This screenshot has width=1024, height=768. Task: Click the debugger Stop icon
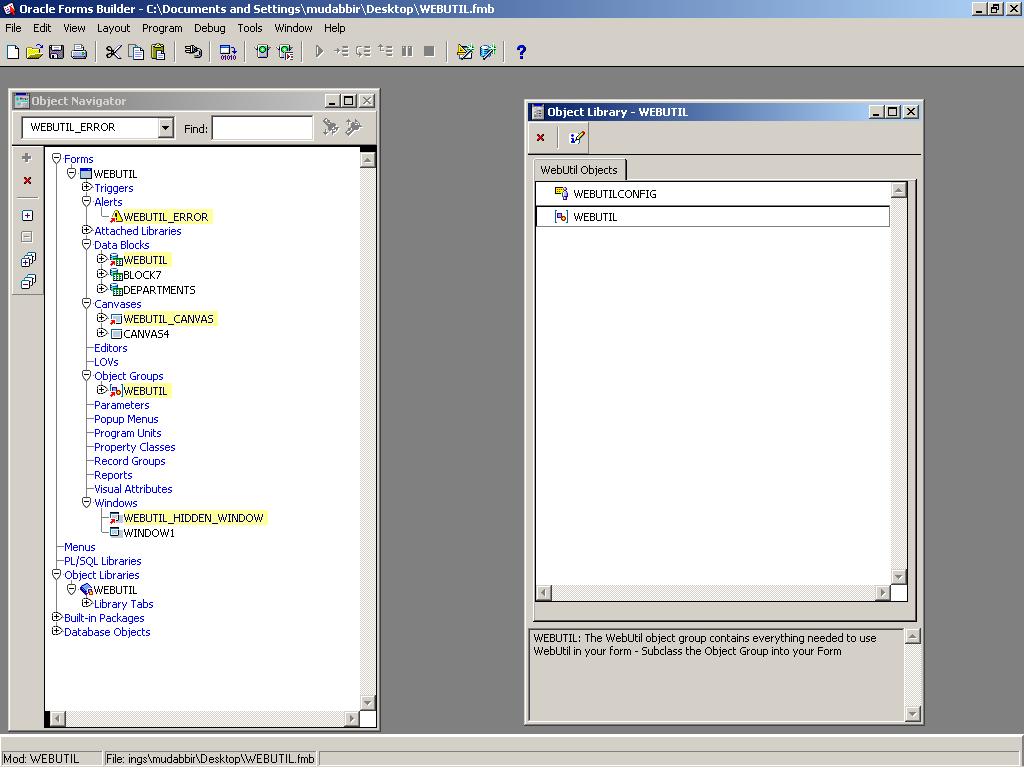pos(429,52)
